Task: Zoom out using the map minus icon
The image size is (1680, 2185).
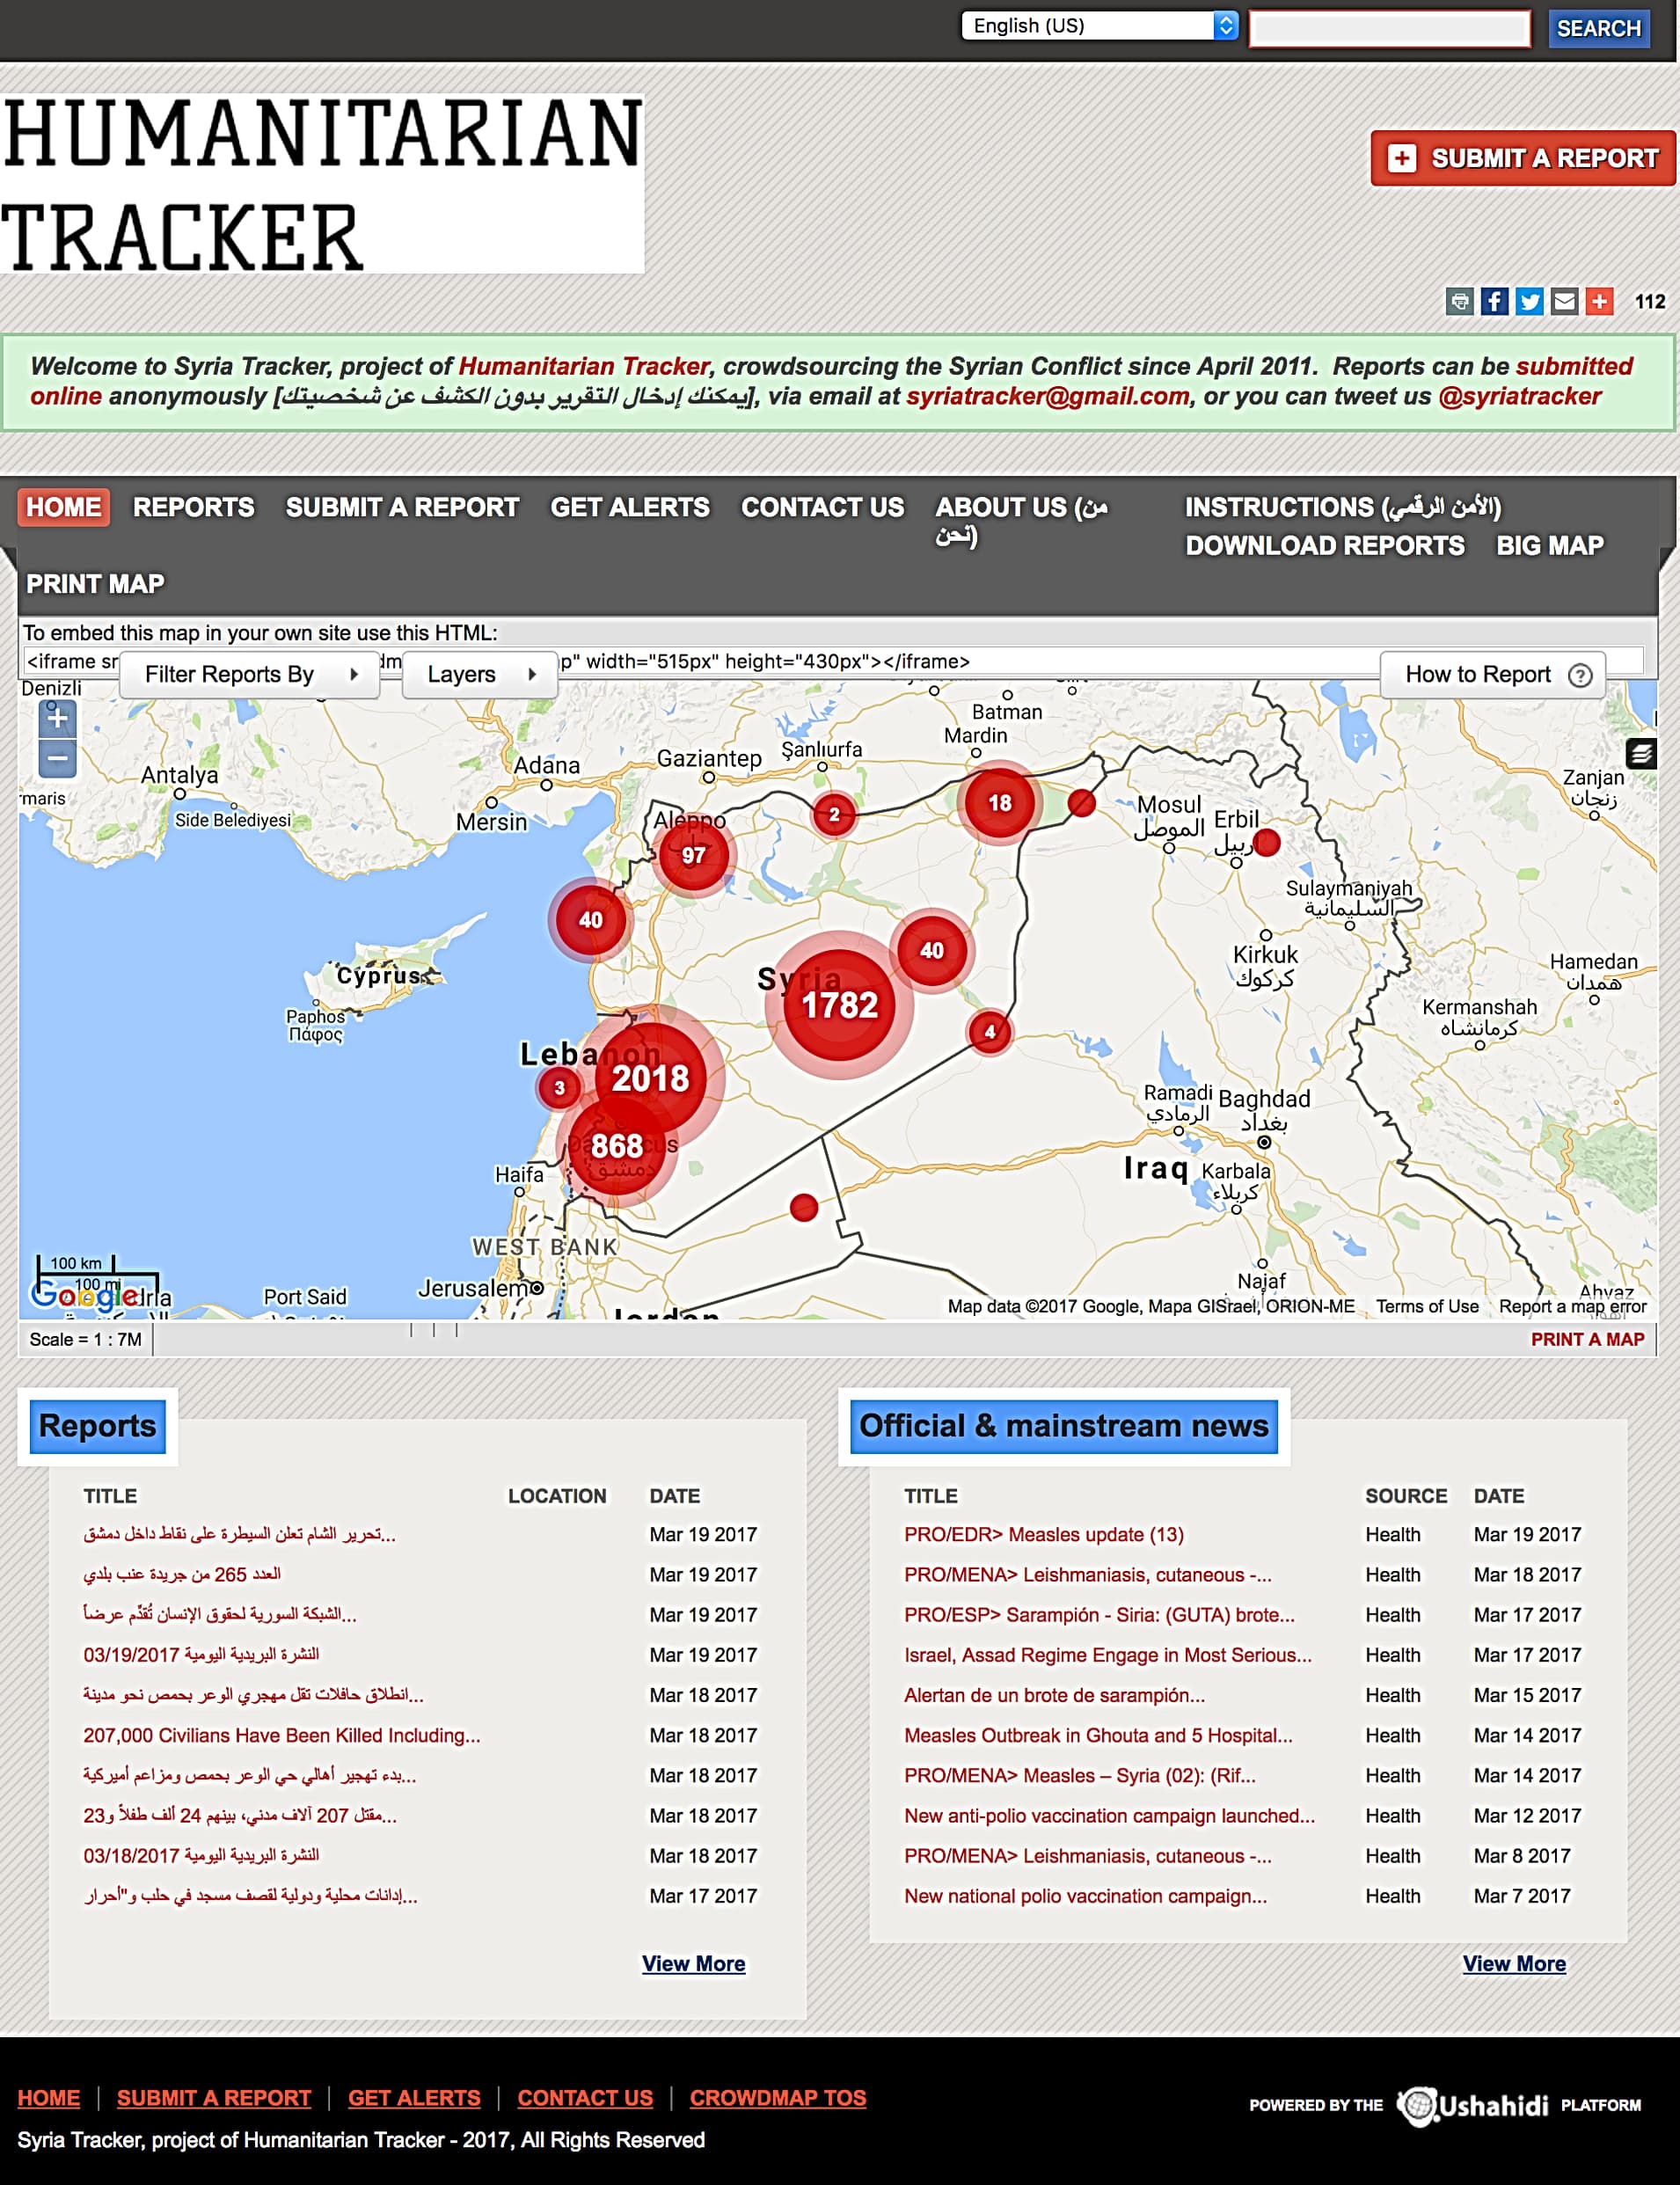Action: coord(58,759)
